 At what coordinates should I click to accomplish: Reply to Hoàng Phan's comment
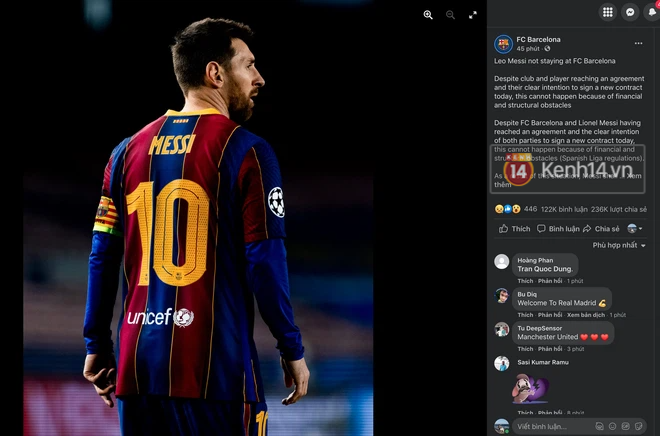(x=550, y=281)
